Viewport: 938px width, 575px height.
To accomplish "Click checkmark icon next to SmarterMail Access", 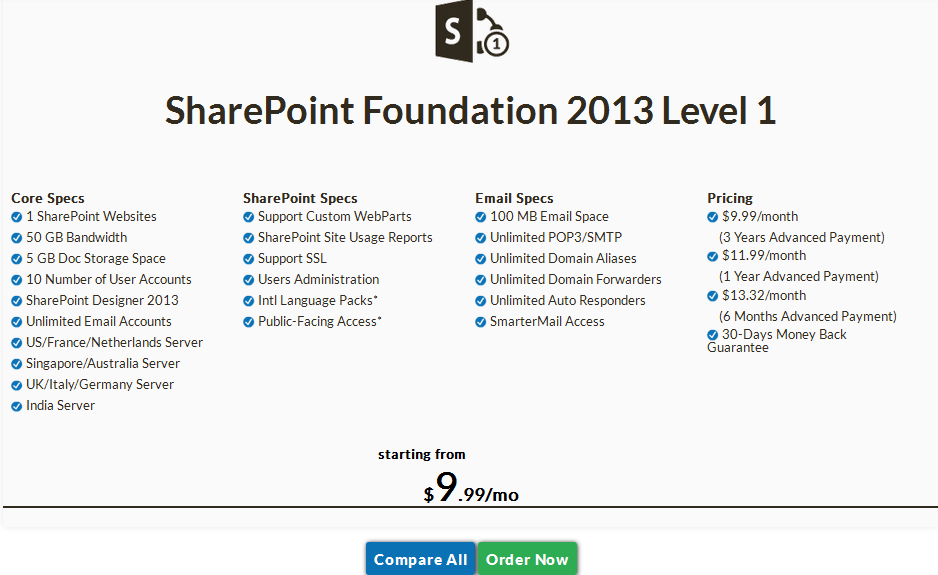I will click(481, 322).
